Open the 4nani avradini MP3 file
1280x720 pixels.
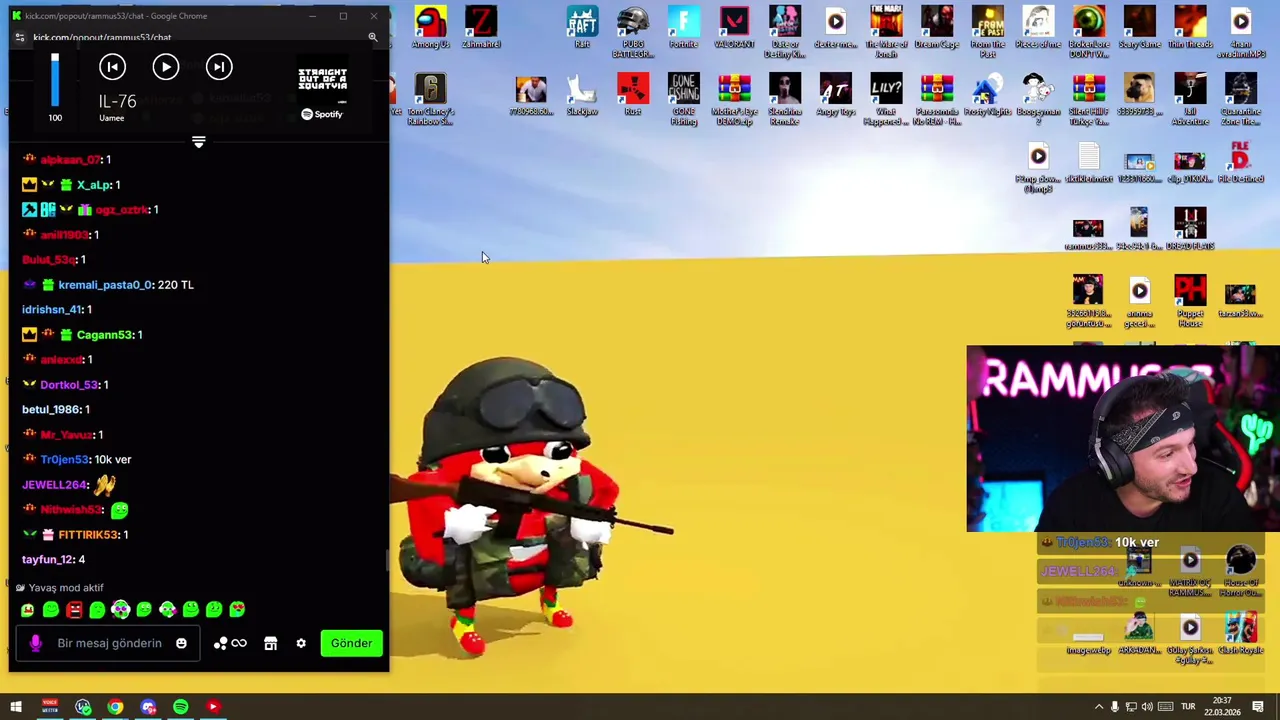1240,31
